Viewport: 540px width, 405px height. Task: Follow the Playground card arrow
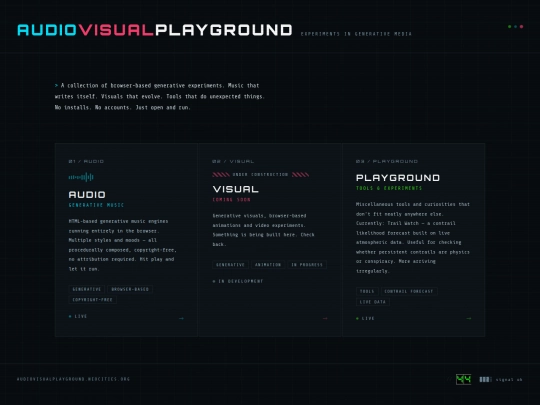pyautogui.click(x=469, y=319)
